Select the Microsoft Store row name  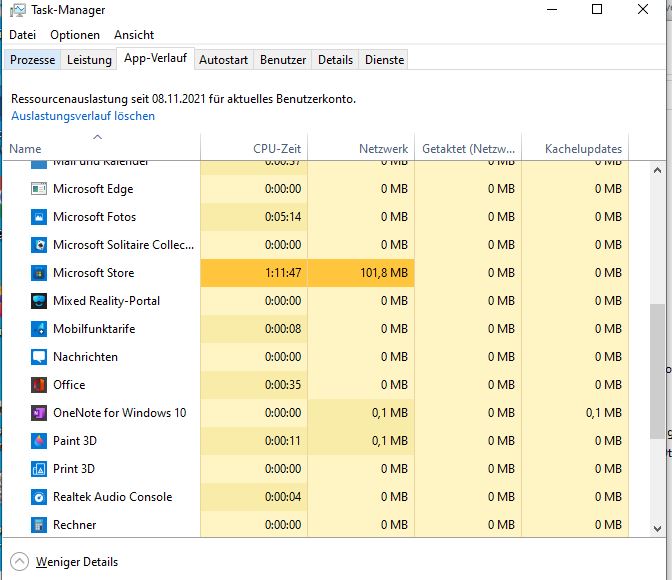93,273
